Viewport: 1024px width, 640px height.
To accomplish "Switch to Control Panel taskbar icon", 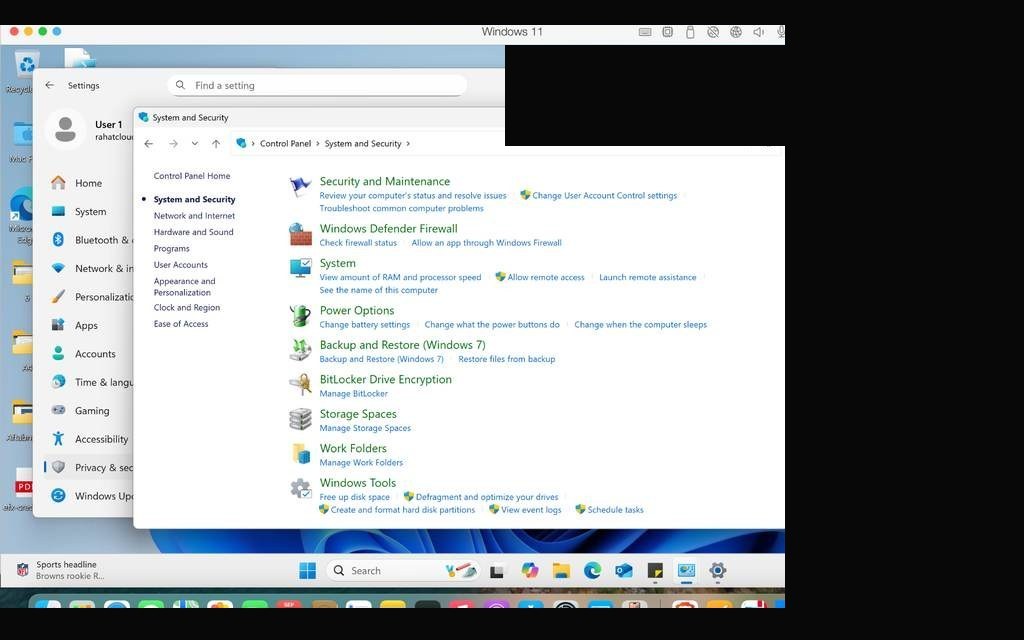I will (x=686, y=571).
